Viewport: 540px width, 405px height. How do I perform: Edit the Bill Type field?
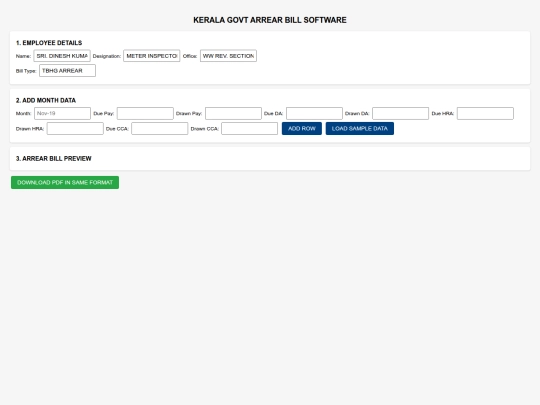pos(68,71)
